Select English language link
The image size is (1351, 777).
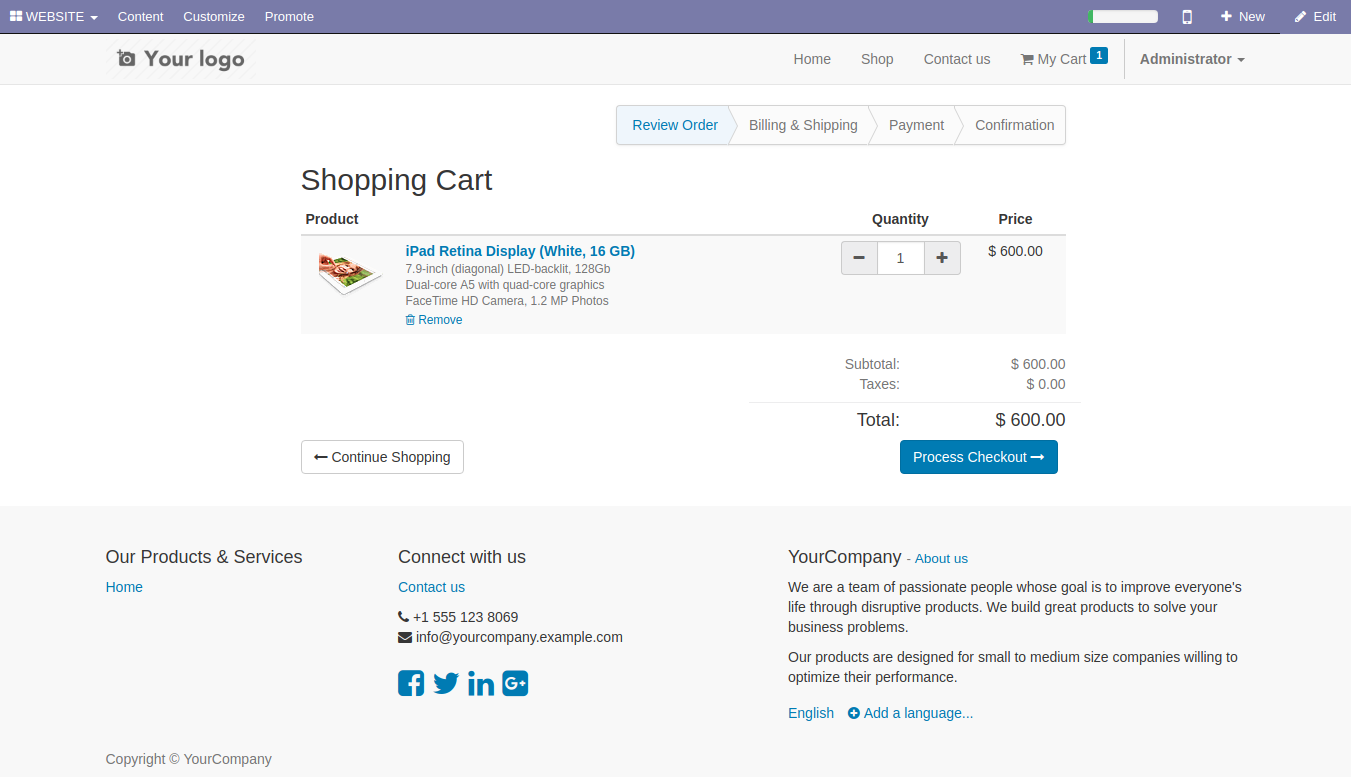pyautogui.click(x=811, y=713)
